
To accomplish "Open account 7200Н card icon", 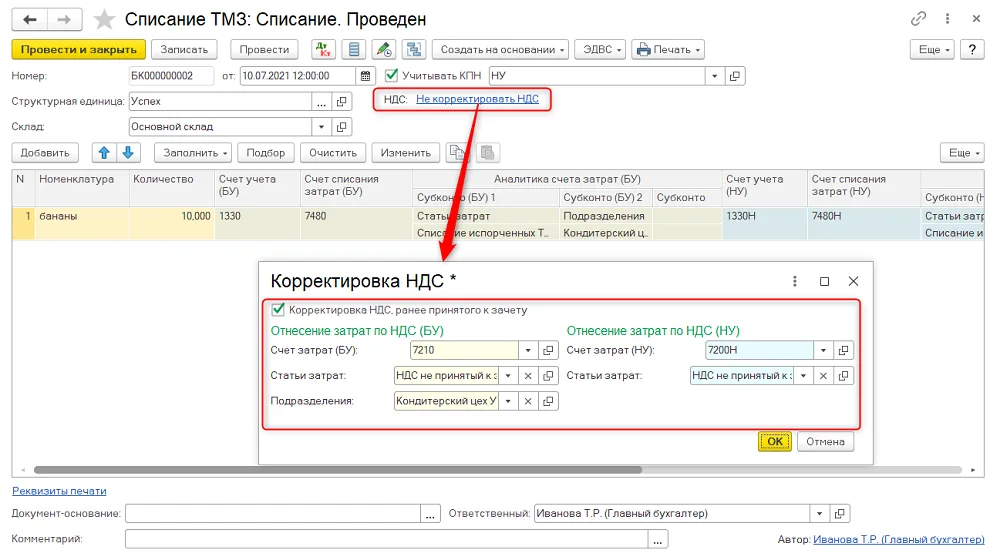I will (x=843, y=350).
